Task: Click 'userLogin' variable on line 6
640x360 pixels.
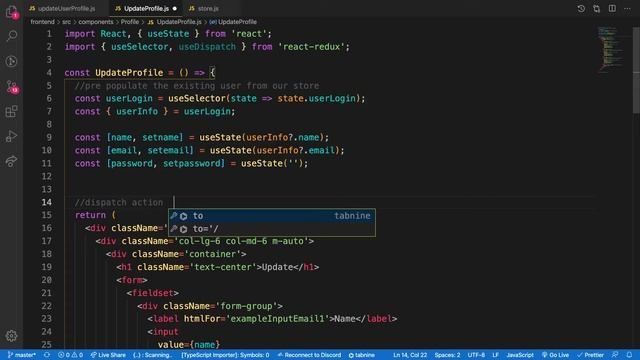Action: (x=129, y=98)
